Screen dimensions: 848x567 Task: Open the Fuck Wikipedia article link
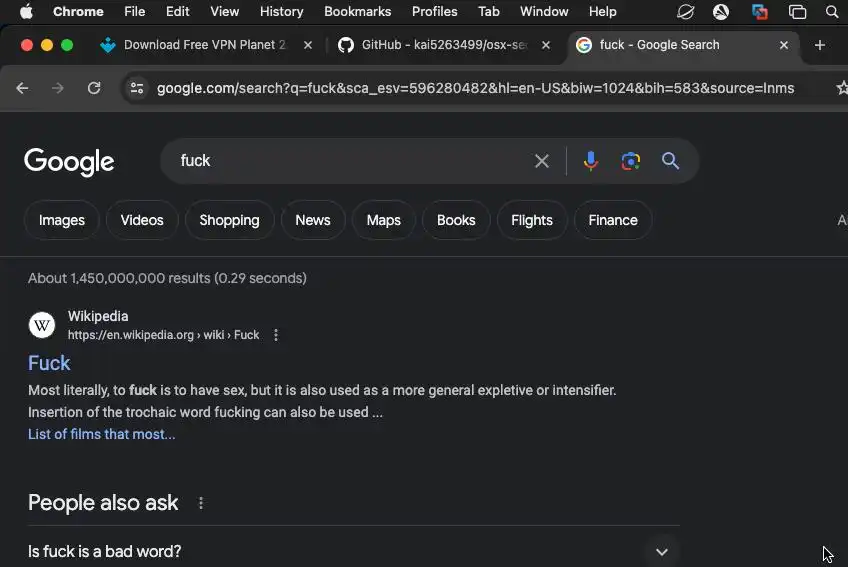pos(49,363)
